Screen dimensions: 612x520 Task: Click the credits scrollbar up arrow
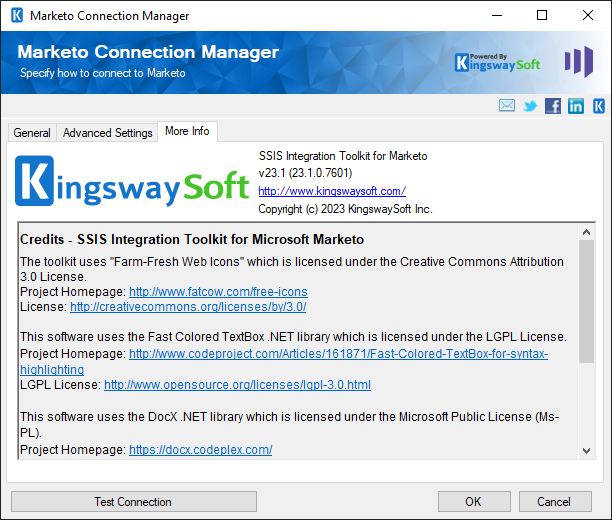(x=586, y=232)
